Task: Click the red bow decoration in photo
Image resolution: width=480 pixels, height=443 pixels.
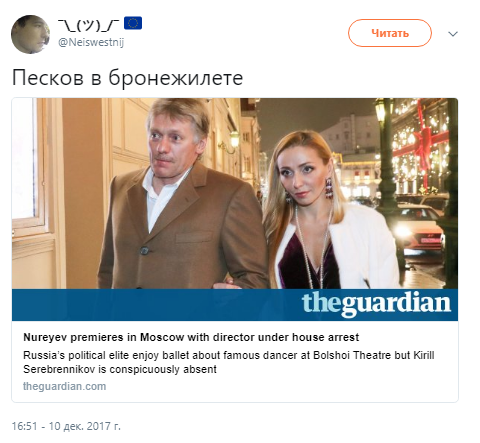Action: 423,142
